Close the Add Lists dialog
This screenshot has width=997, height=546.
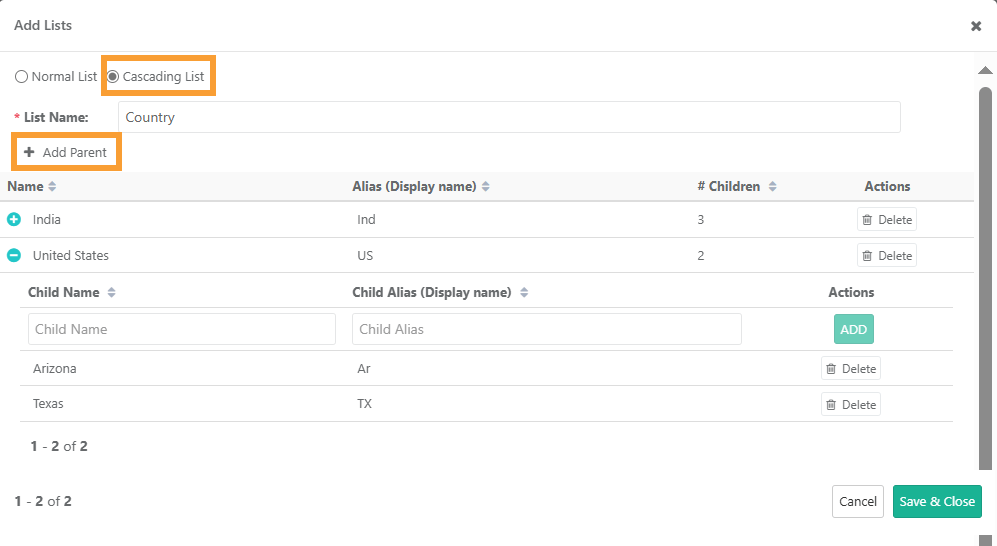click(x=976, y=26)
